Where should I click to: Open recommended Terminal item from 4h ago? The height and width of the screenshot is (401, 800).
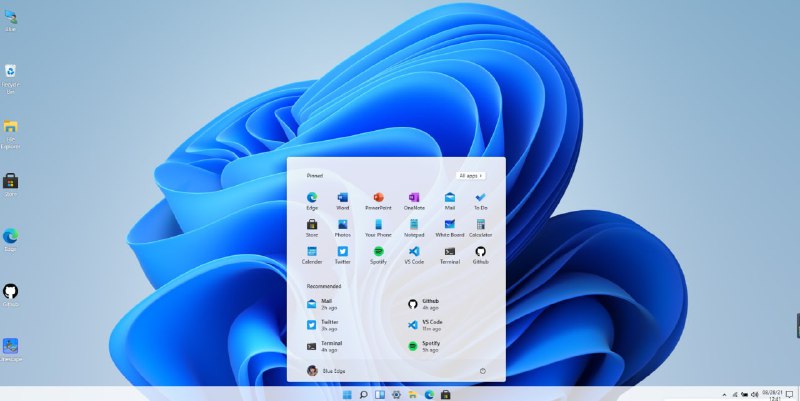(324, 346)
